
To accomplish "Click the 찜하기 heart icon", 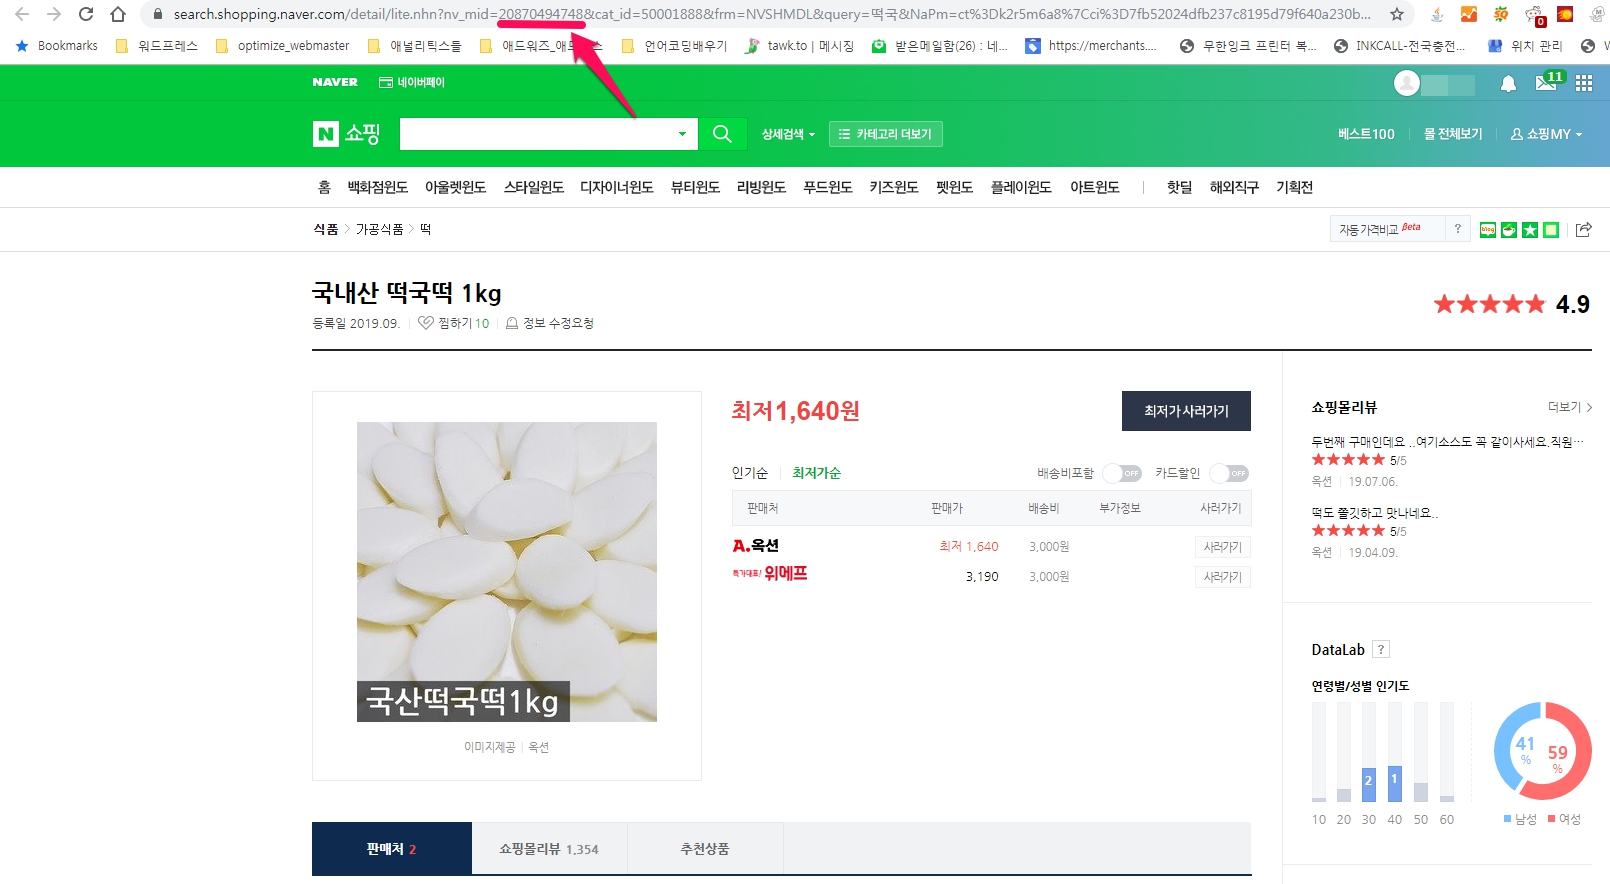I will 426,323.
